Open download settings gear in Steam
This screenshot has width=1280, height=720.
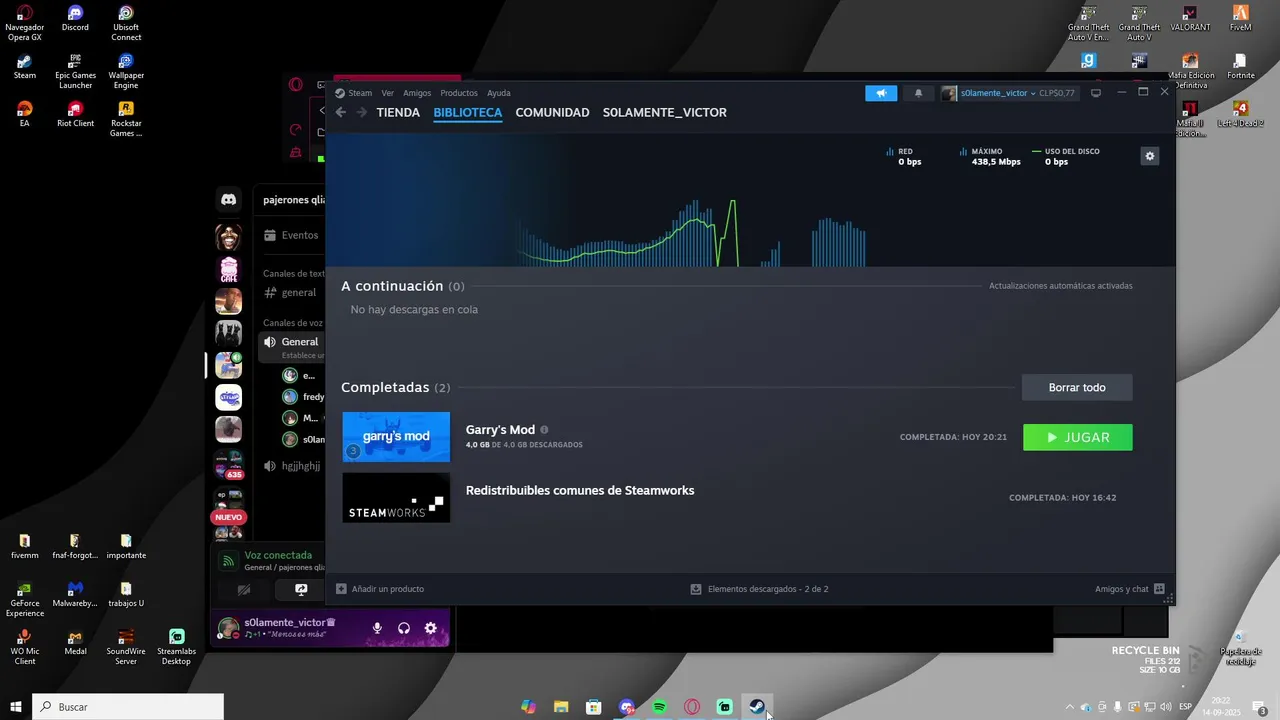pyautogui.click(x=1150, y=156)
